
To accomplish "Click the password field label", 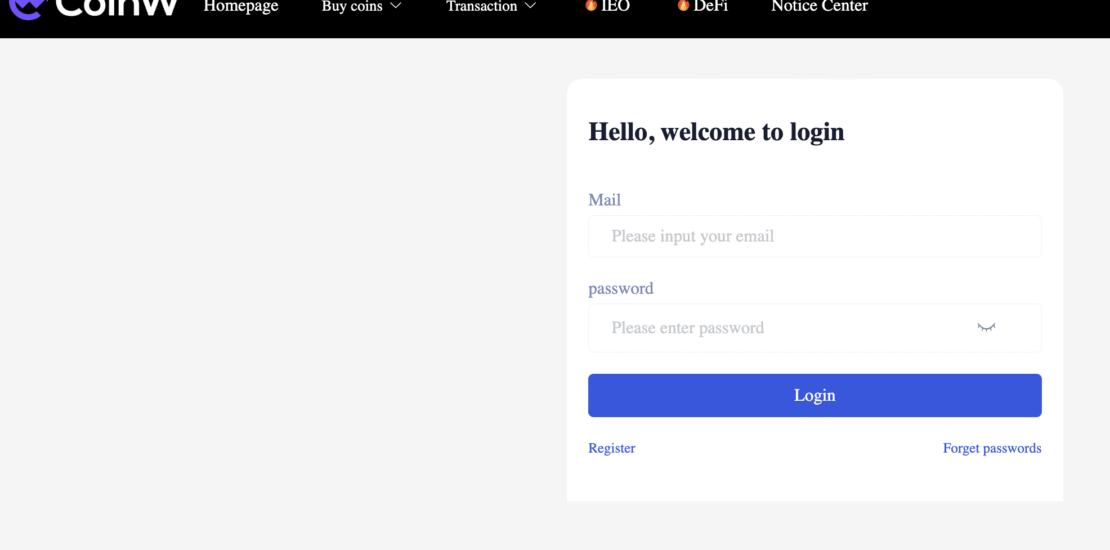I will pyautogui.click(x=620, y=288).
